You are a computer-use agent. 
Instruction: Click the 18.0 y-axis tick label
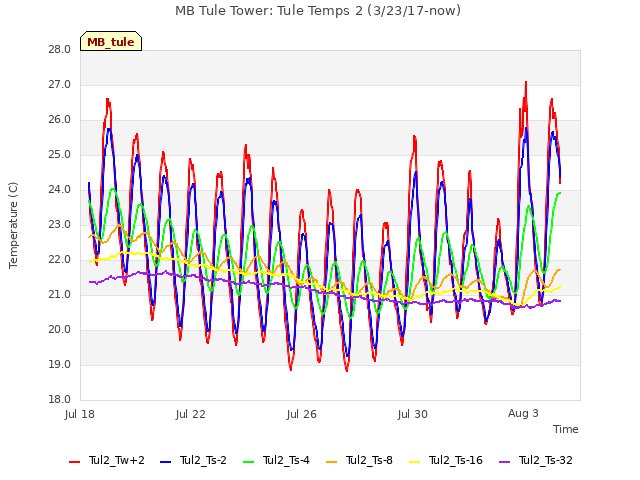[60, 399]
